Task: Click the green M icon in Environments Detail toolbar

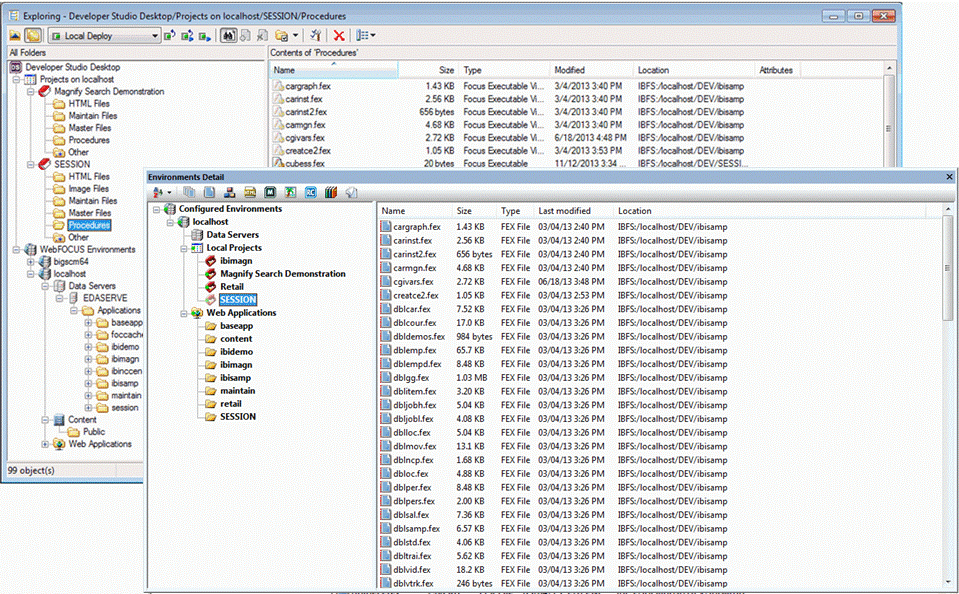Action: (270, 193)
